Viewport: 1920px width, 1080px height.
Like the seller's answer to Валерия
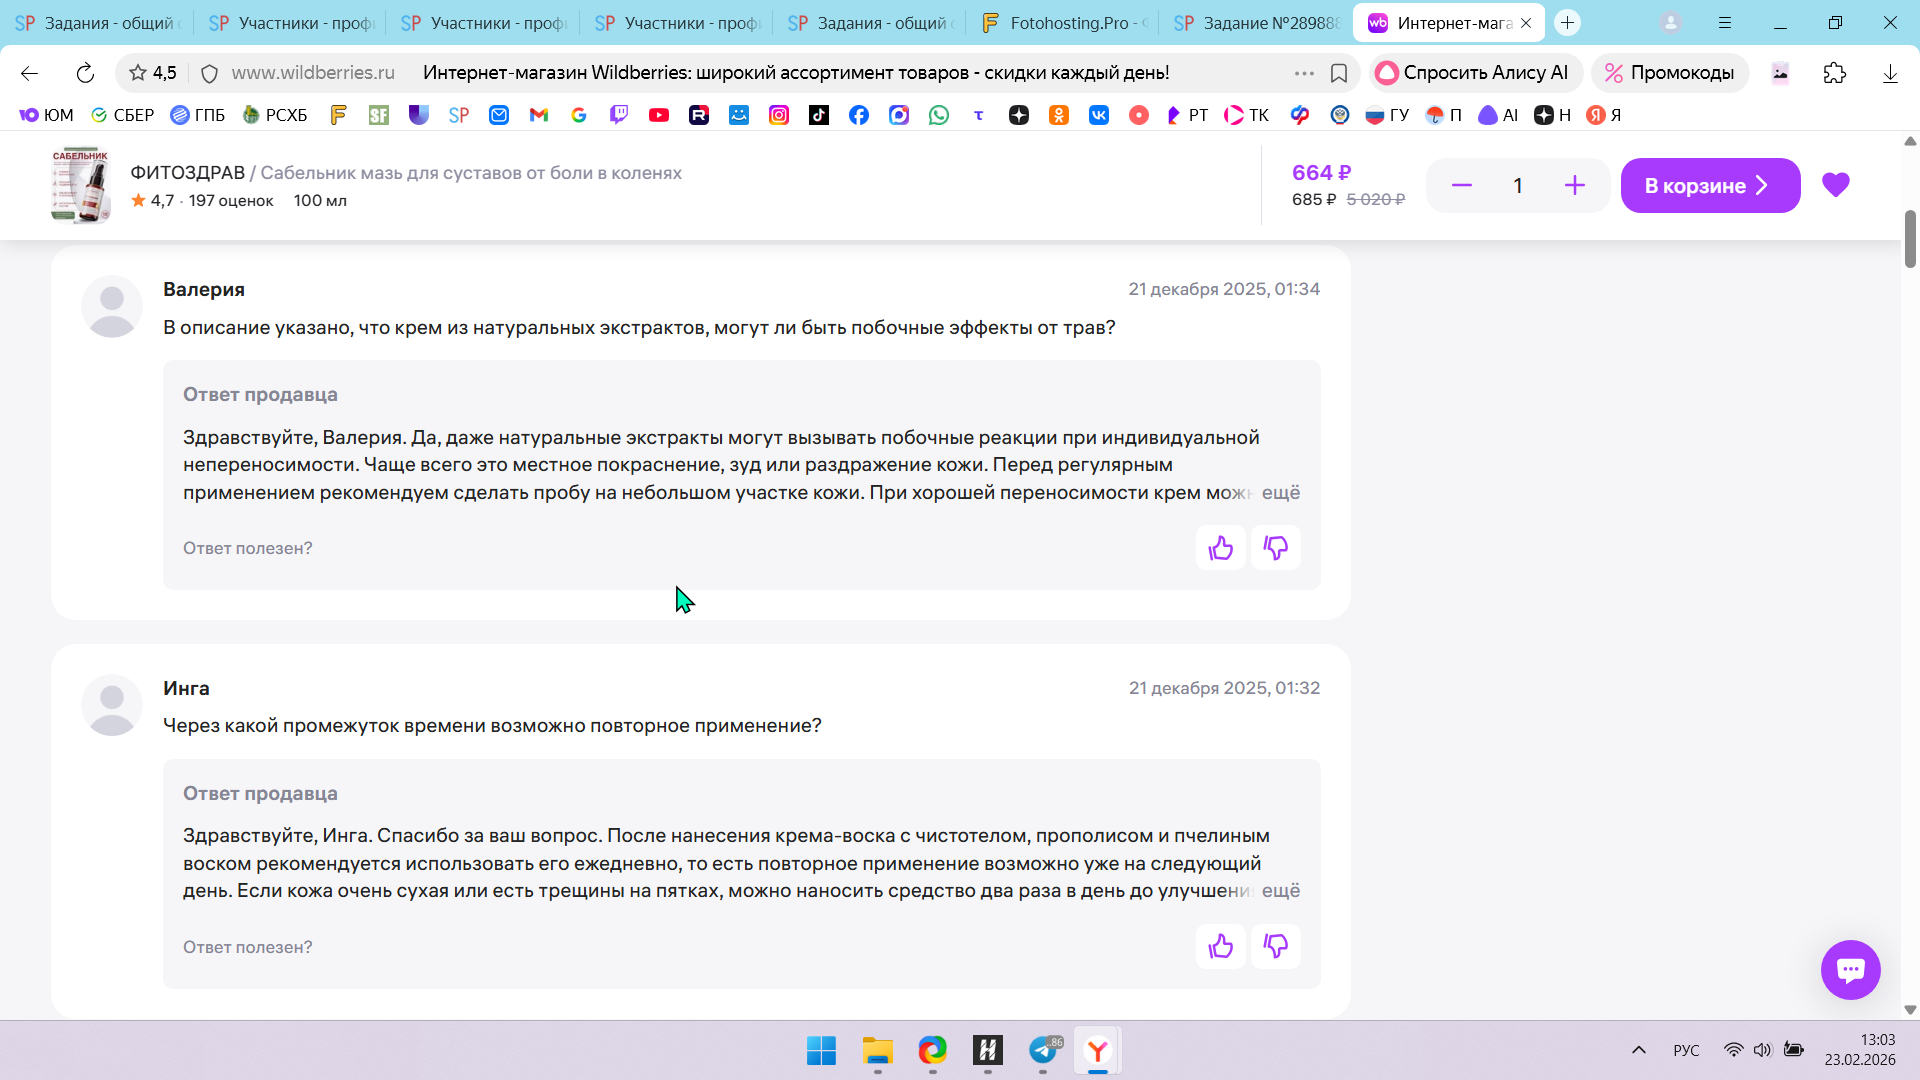pos(1220,548)
